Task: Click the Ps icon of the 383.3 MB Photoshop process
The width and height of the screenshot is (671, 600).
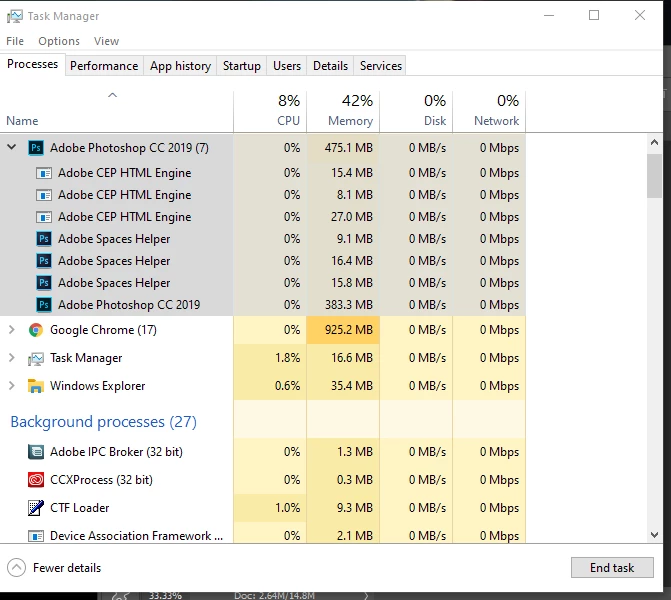Action: click(x=44, y=305)
